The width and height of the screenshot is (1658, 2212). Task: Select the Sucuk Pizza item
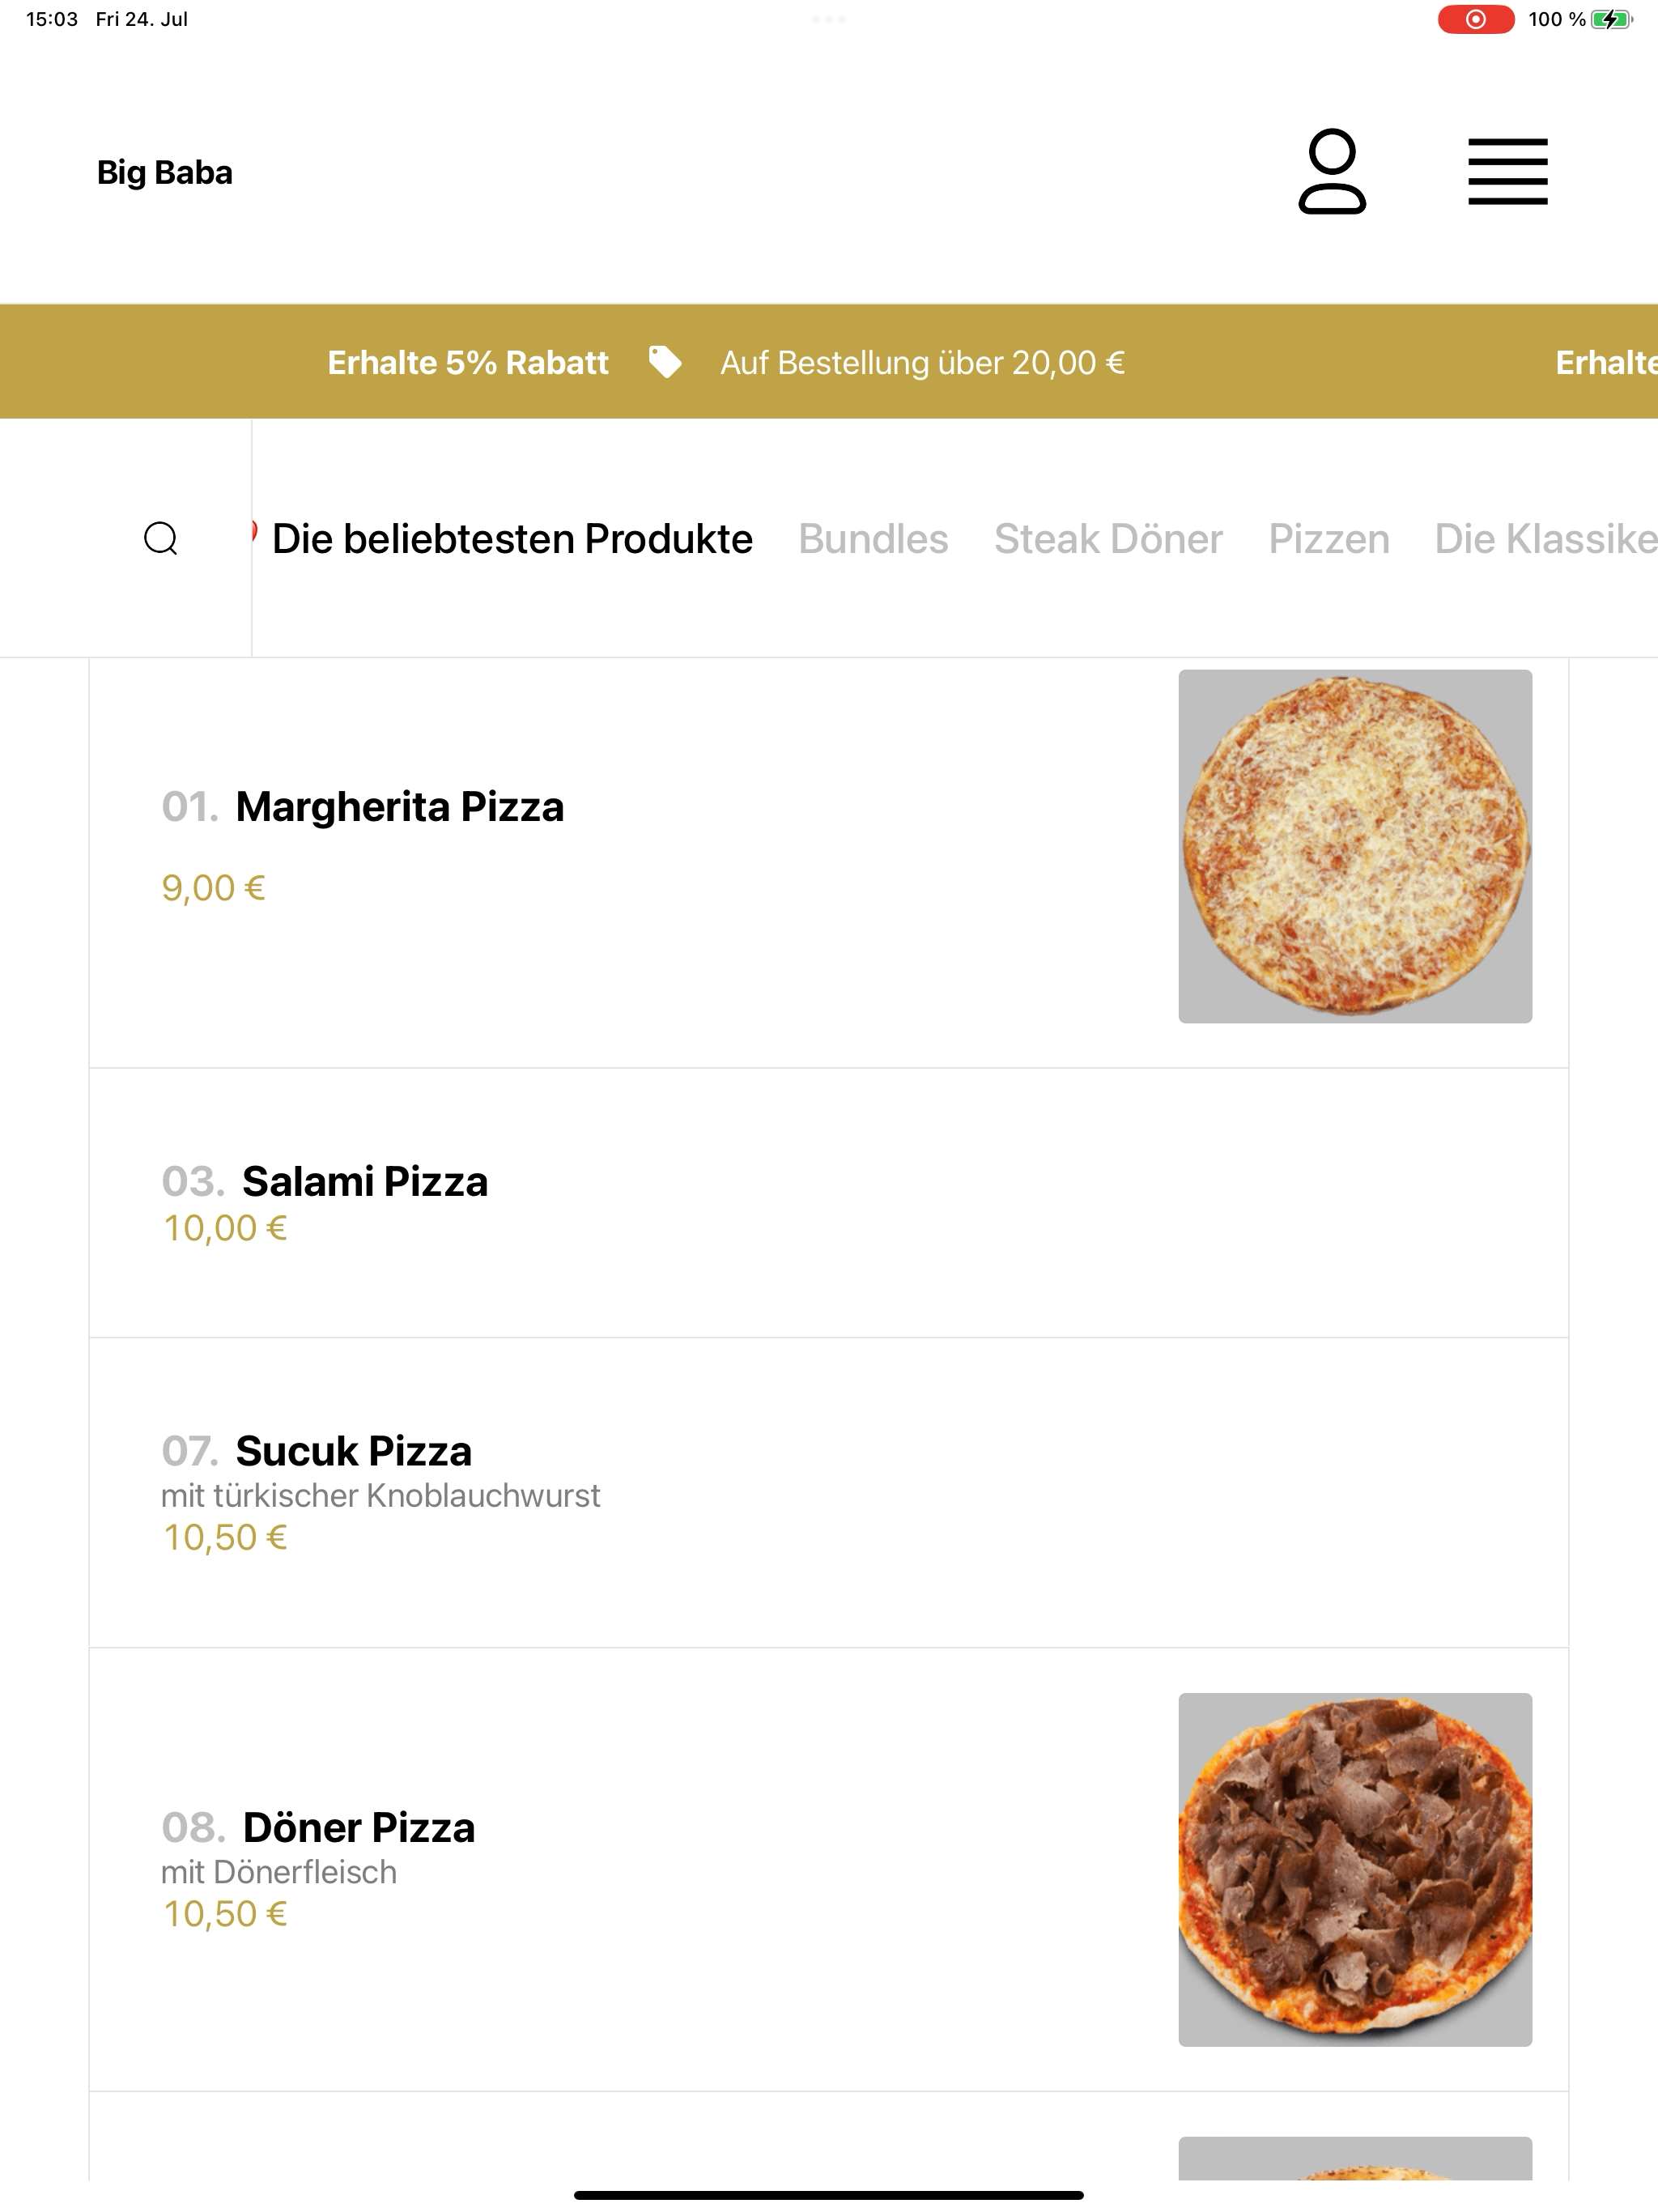(828, 1492)
